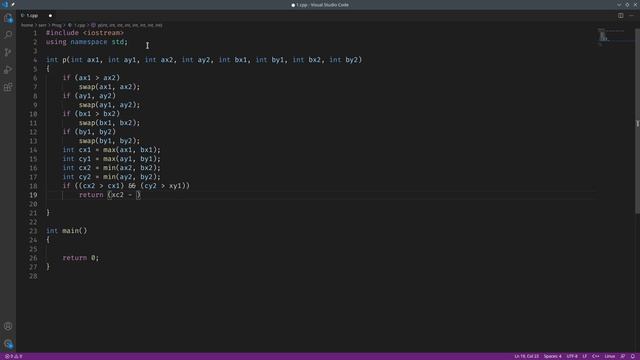Select the 1.cpp editor tab
The height and width of the screenshot is (360, 640).
coord(37,16)
